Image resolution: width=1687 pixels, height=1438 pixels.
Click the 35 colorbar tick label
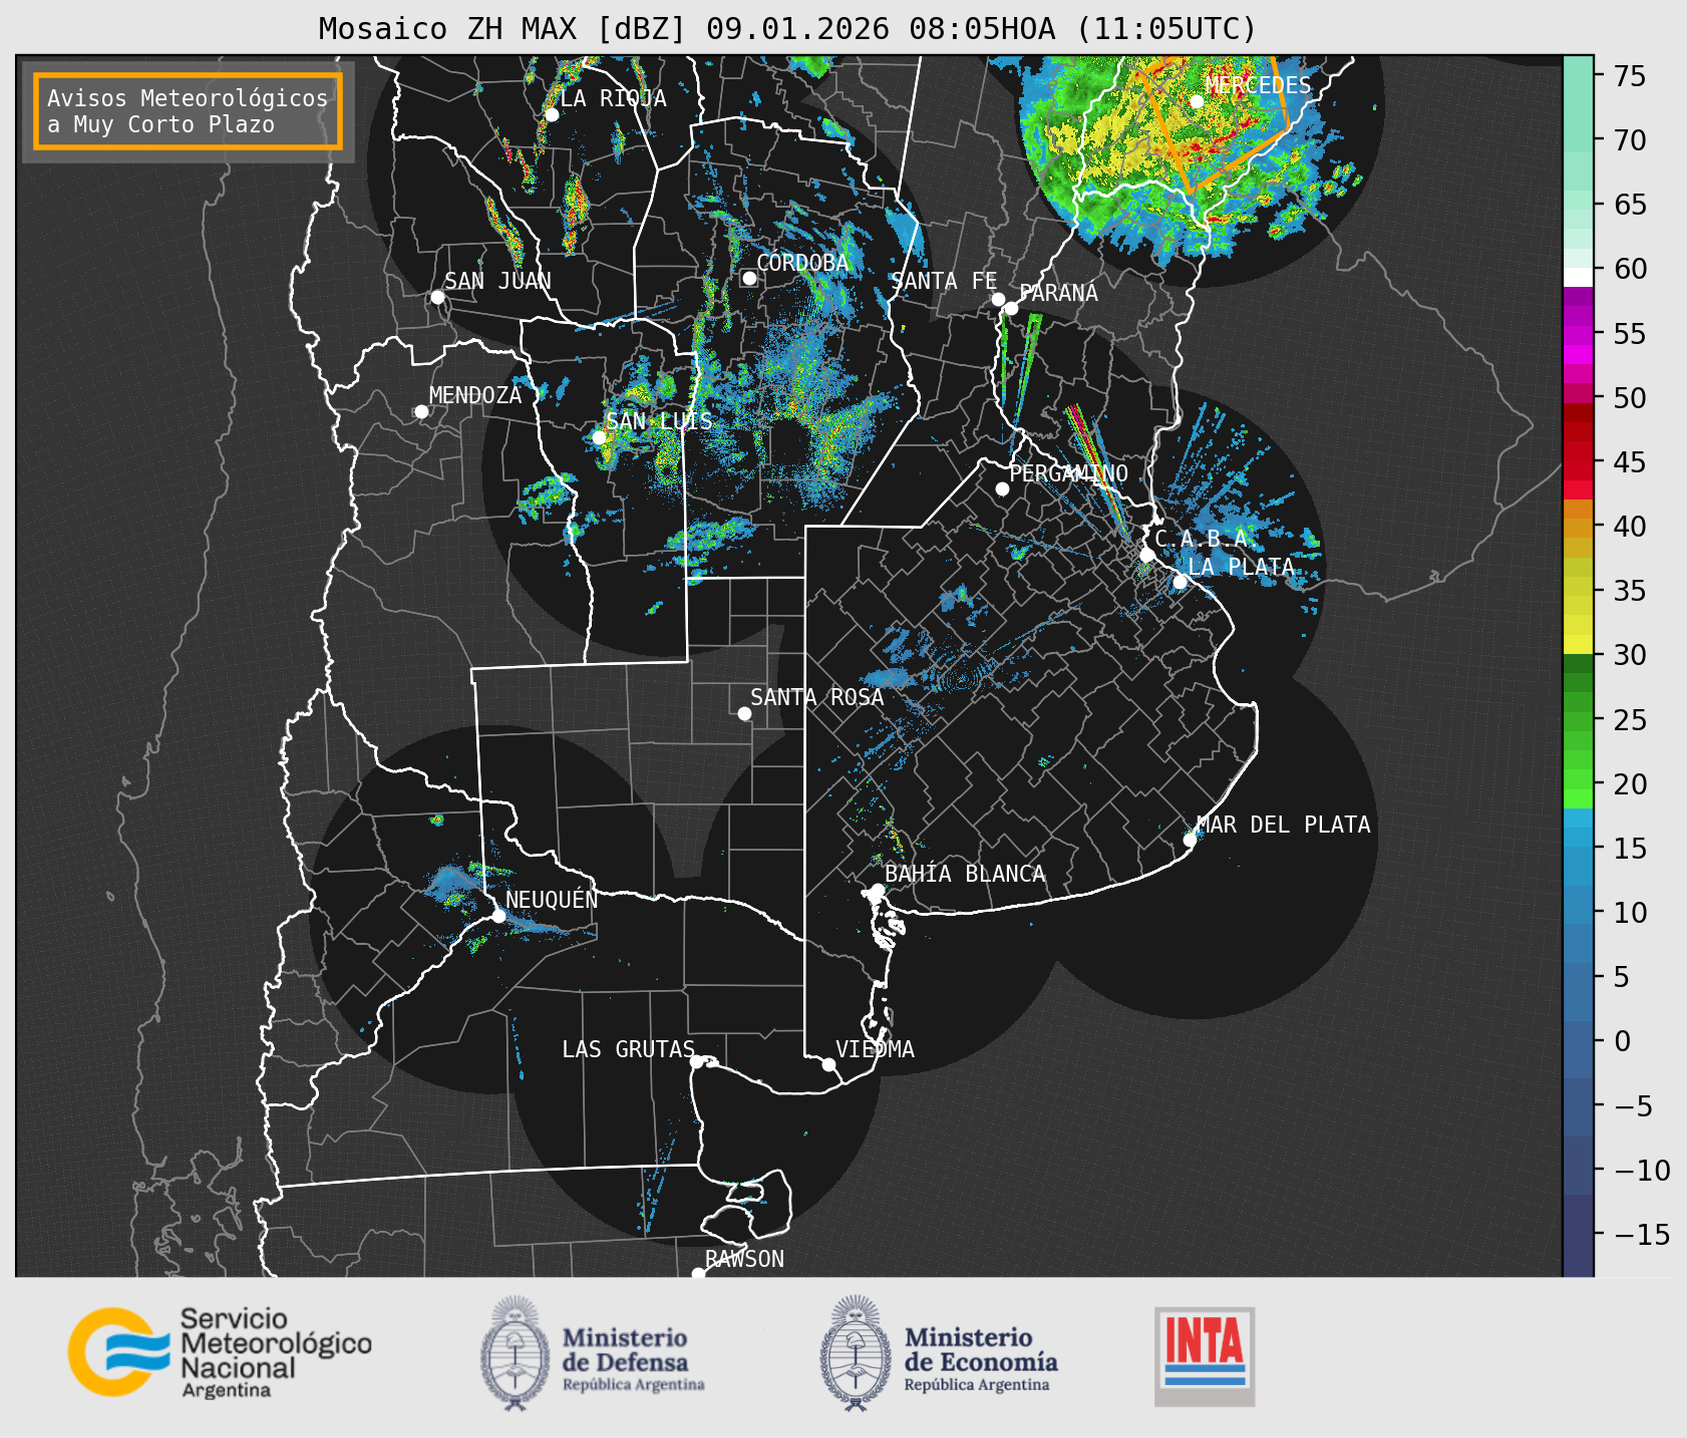click(x=1630, y=591)
